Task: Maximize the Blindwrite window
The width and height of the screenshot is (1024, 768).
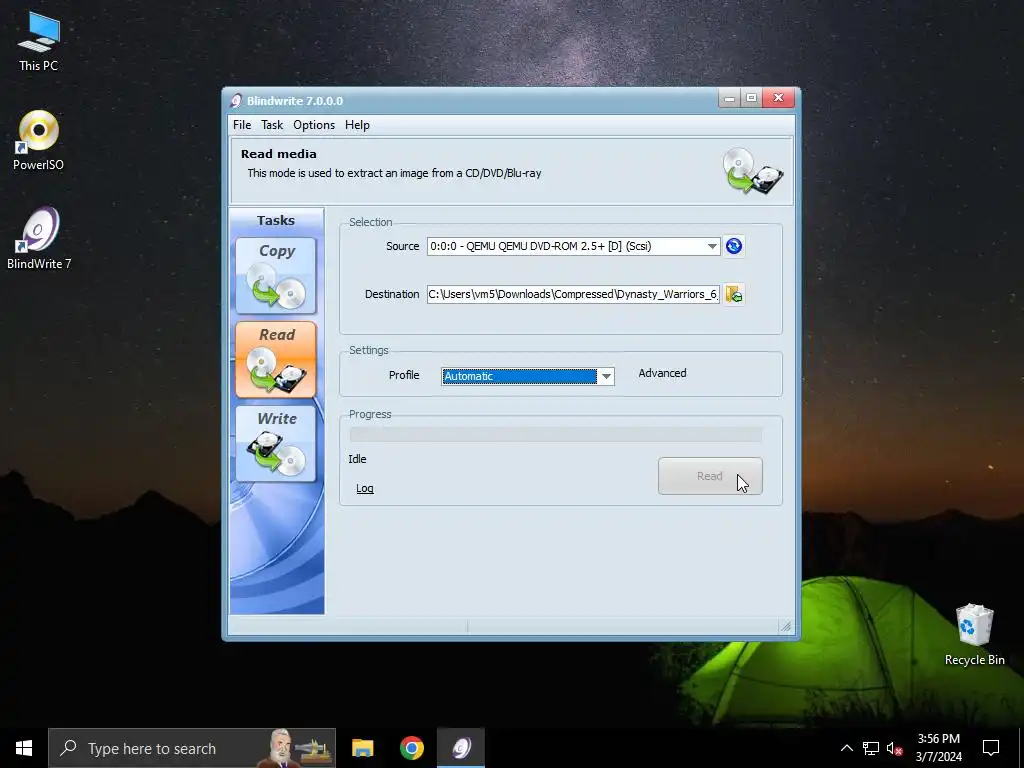Action: pyautogui.click(x=751, y=99)
